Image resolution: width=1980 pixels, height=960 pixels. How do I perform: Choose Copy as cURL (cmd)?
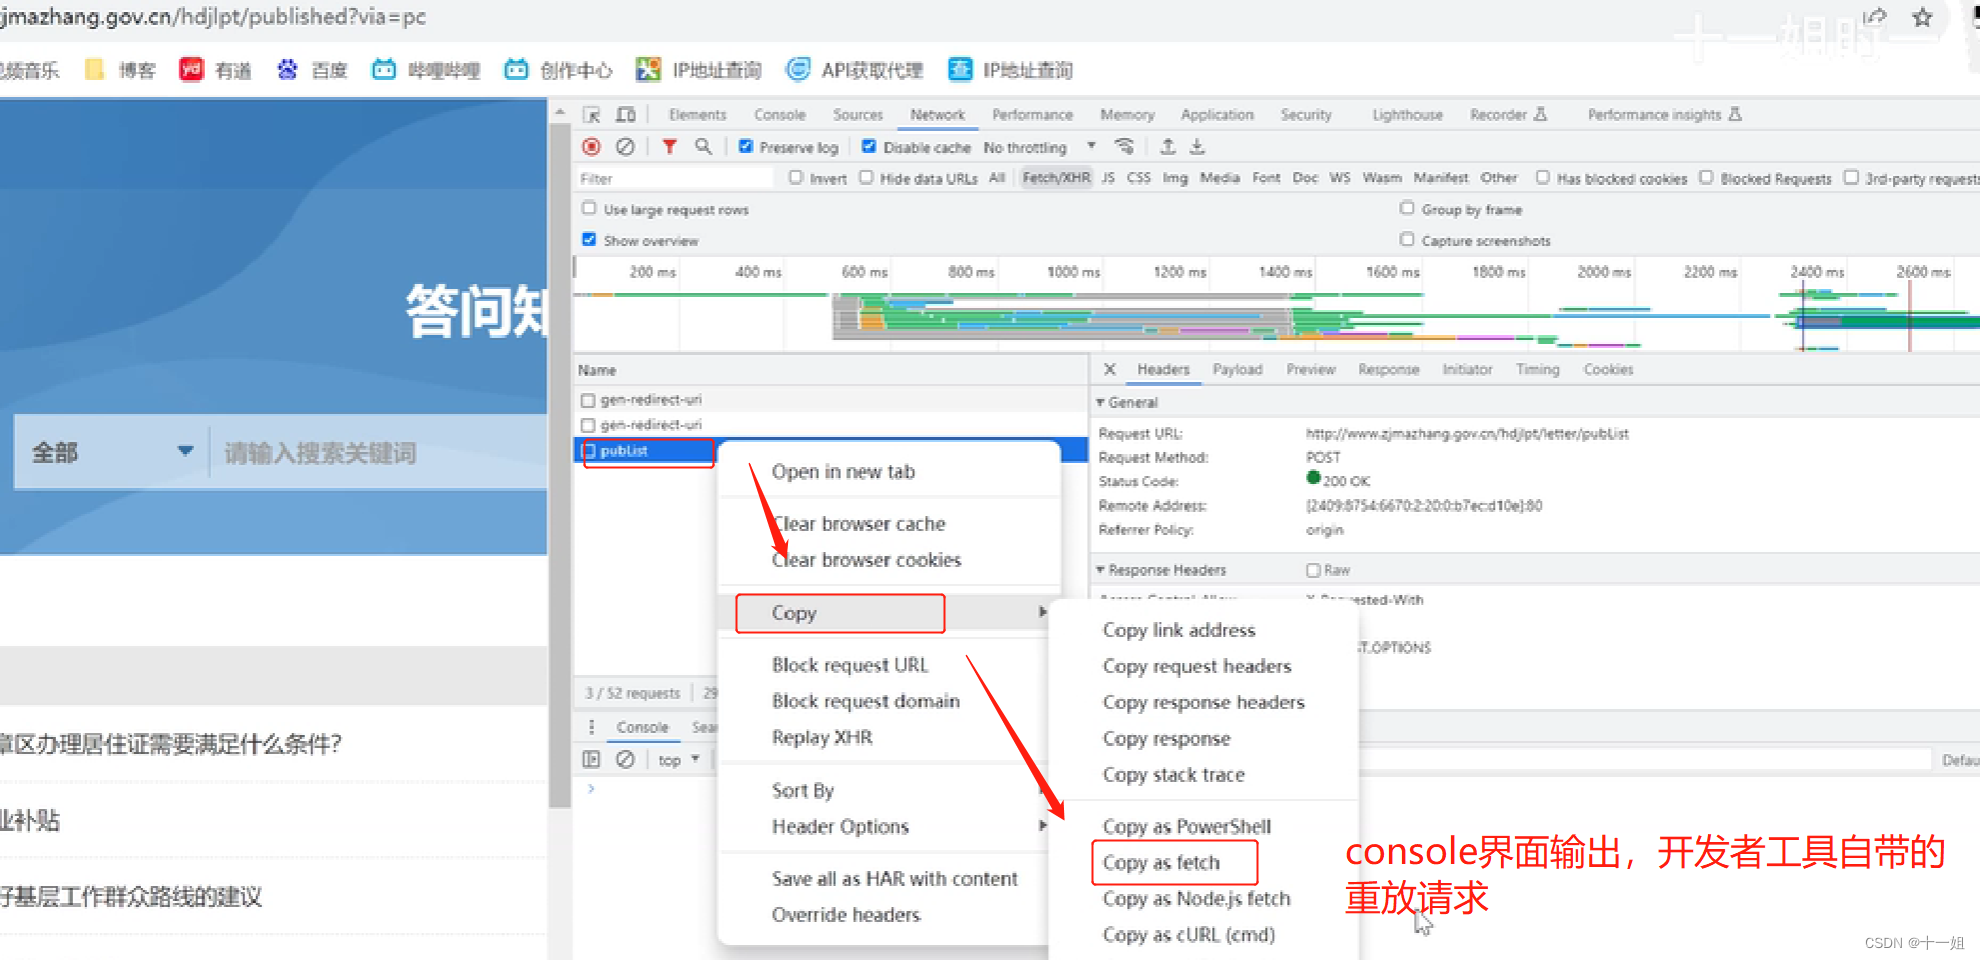coord(1189,934)
